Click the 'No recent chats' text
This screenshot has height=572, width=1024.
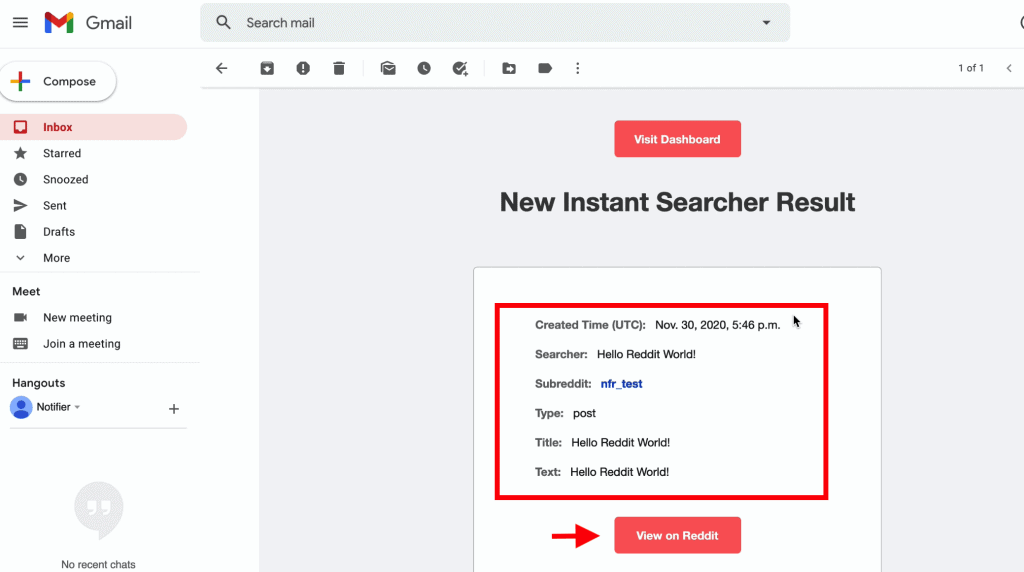click(x=98, y=564)
